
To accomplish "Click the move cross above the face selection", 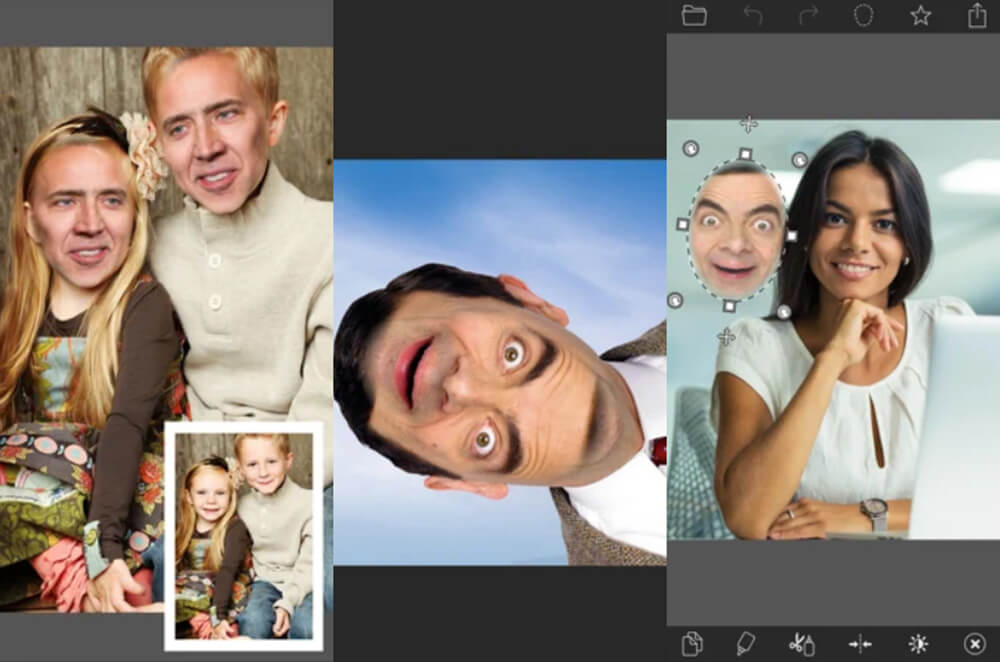I will (x=749, y=124).
